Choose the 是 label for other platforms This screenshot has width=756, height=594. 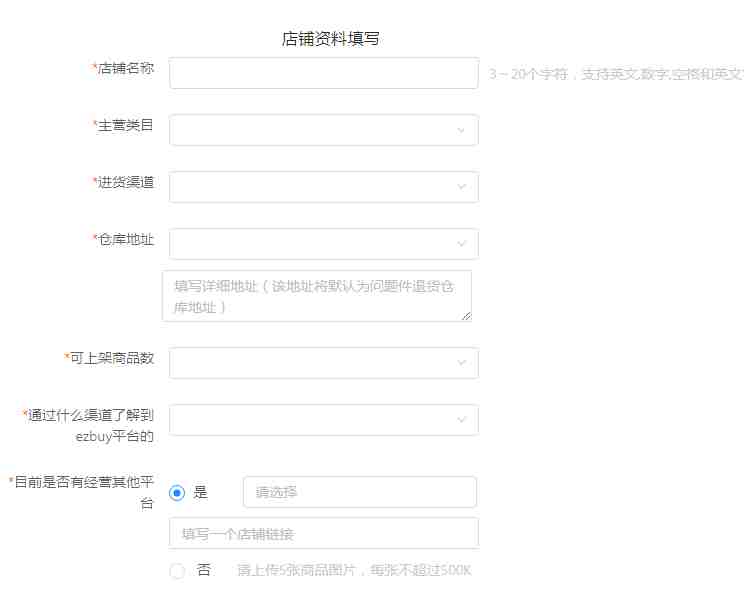point(200,492)
